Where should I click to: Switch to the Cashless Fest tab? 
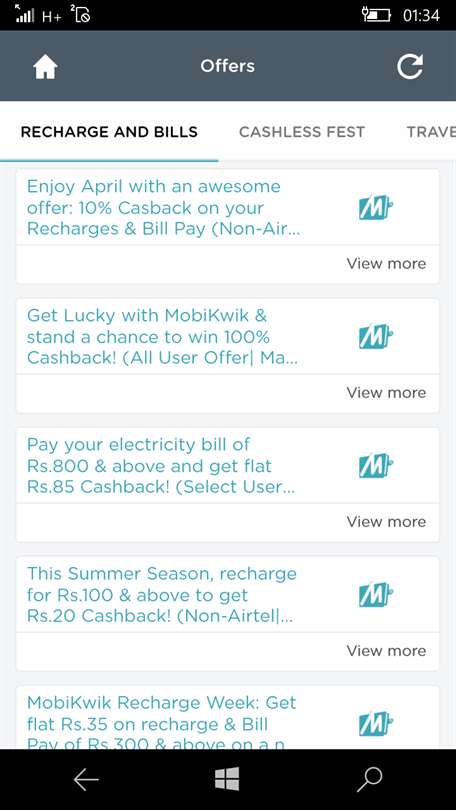click(302, 132)
